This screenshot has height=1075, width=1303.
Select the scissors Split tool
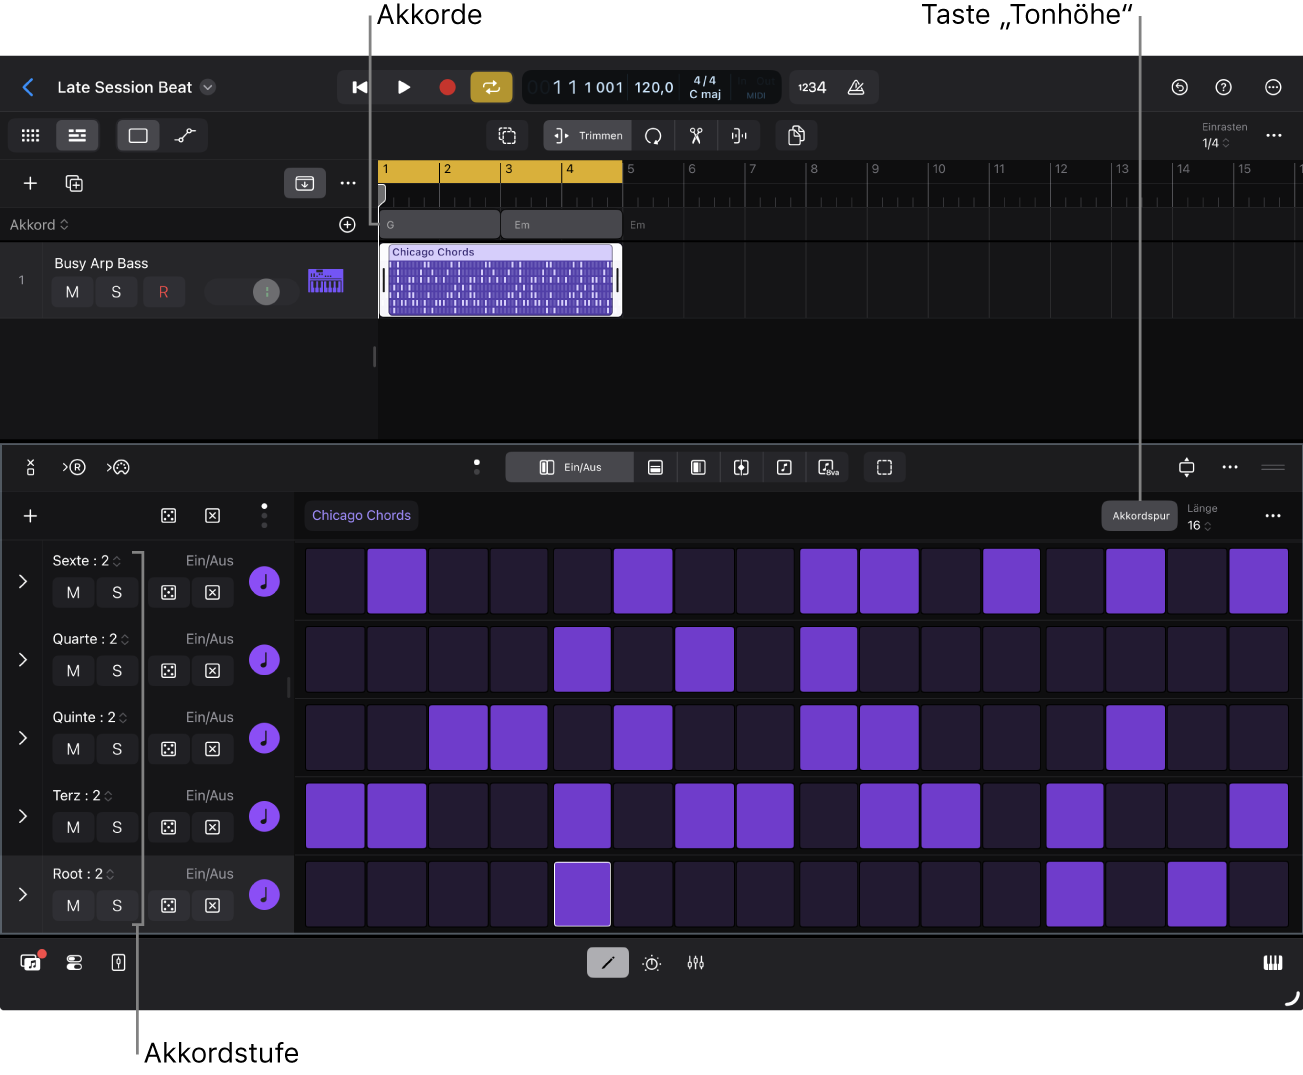(x=695, y=135)
